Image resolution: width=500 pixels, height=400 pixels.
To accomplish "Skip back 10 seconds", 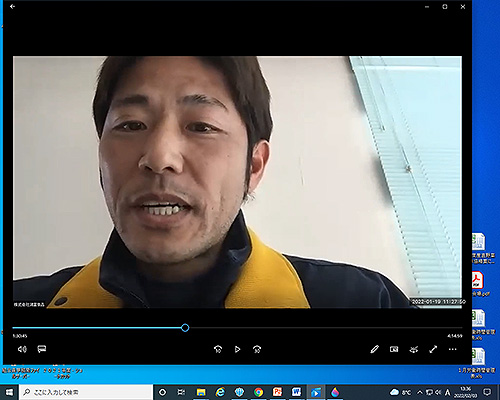I will coord(218,349).
